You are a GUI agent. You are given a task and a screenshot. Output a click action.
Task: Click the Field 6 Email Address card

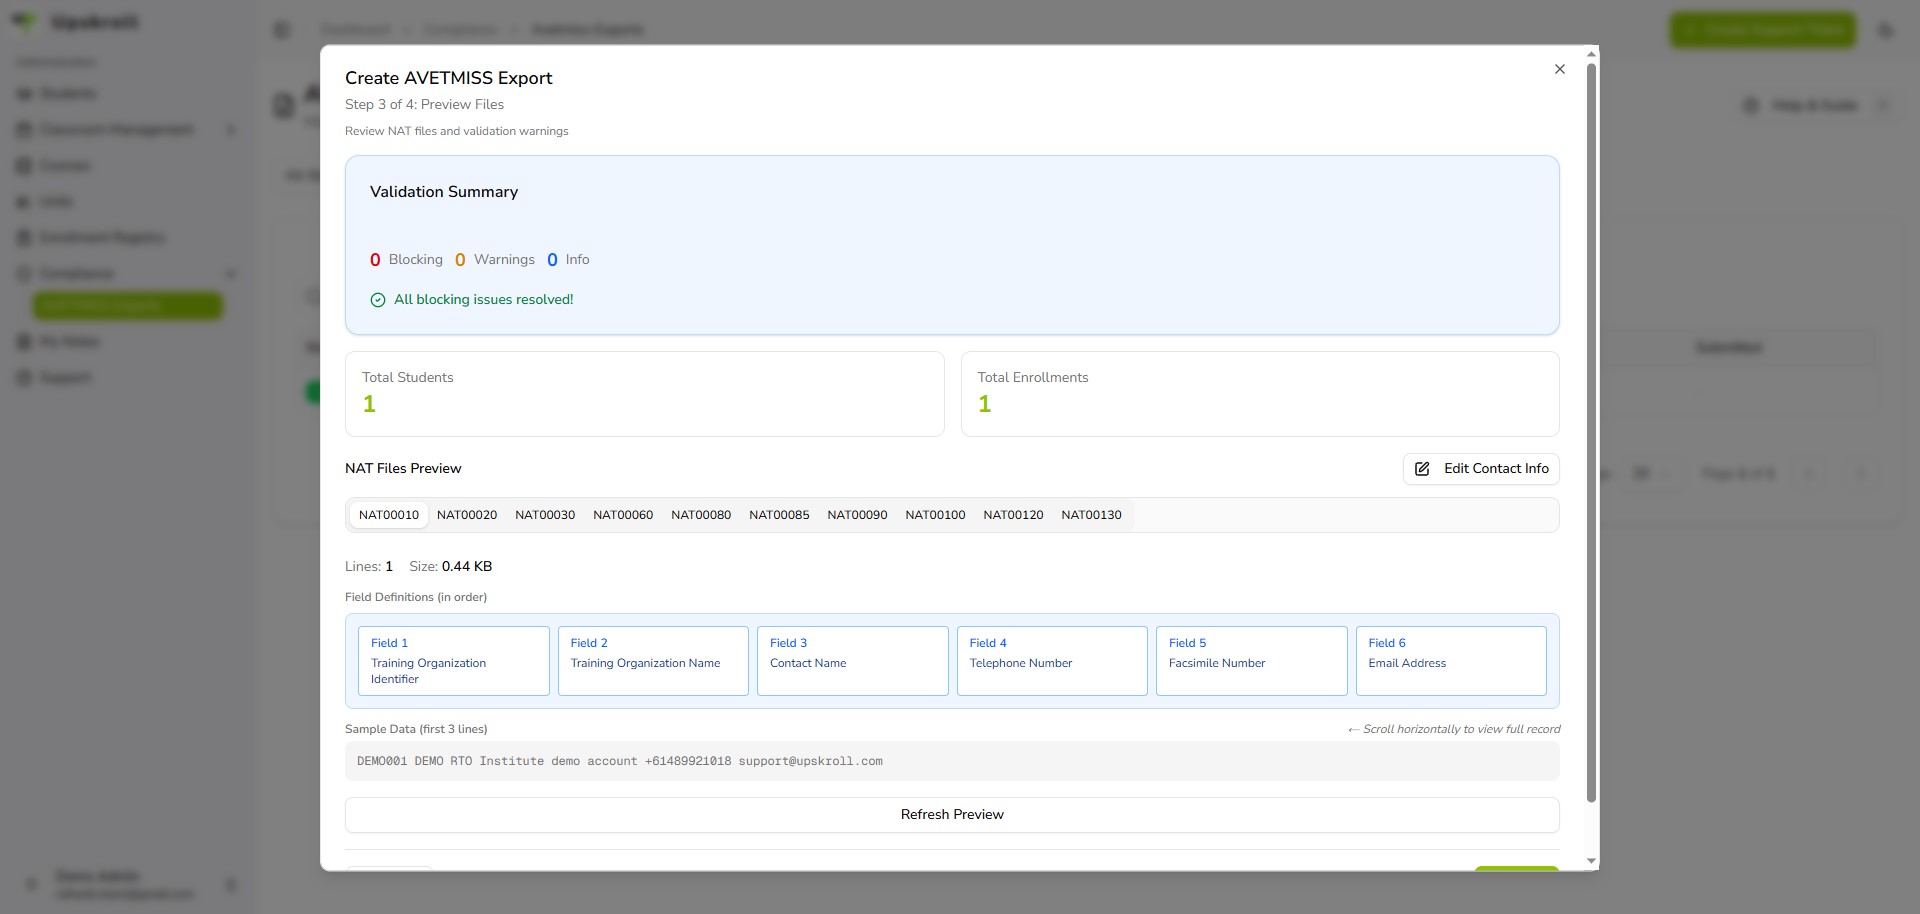(1451, 661)
